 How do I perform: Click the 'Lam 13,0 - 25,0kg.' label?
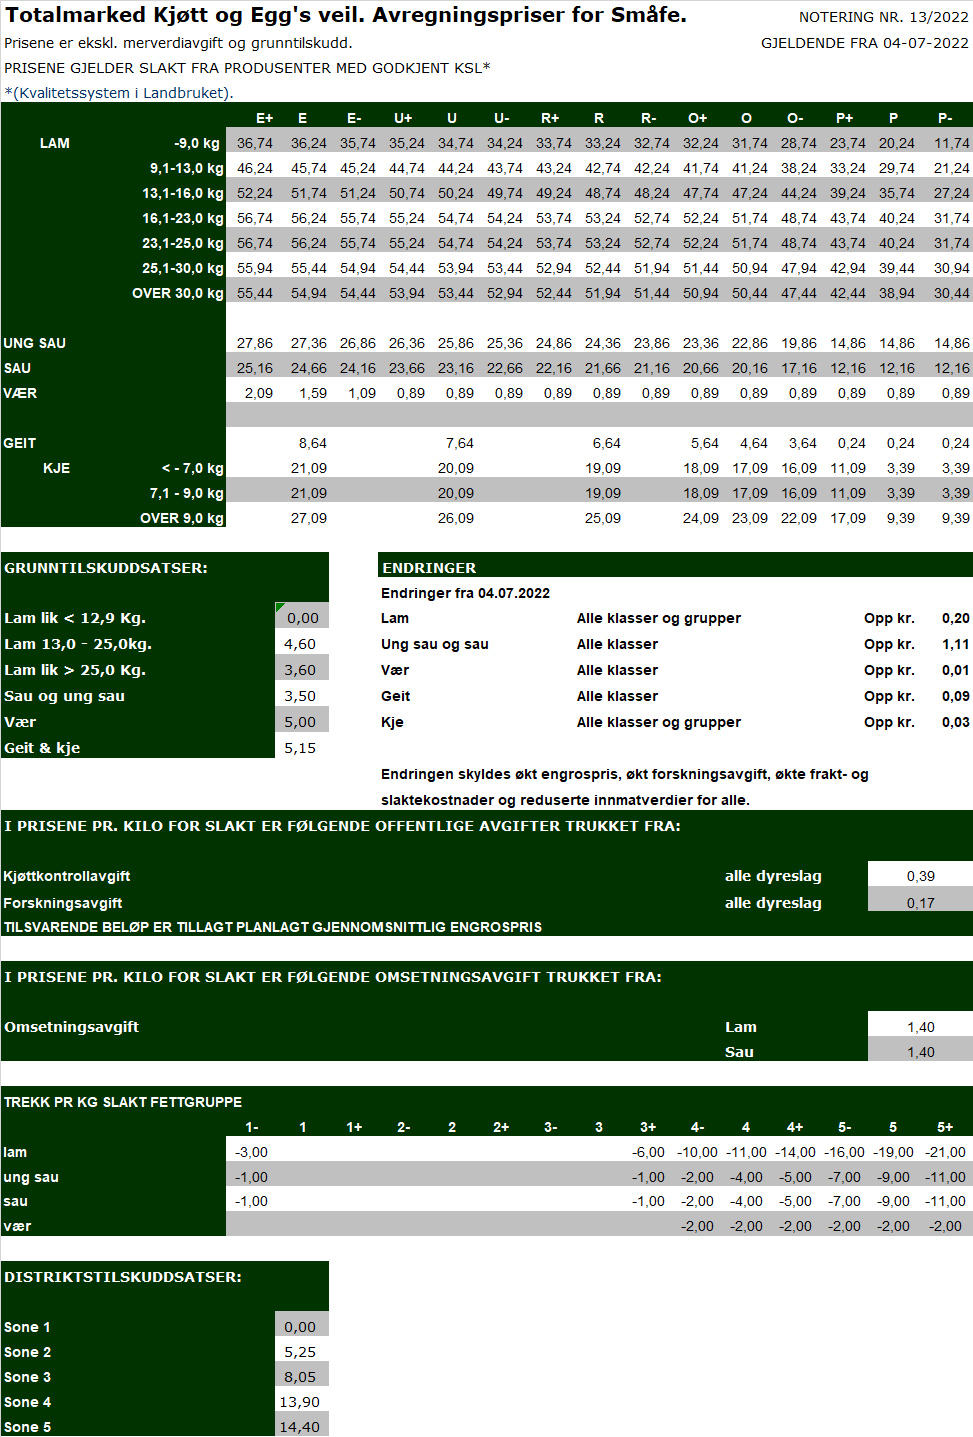click(78, 644)
